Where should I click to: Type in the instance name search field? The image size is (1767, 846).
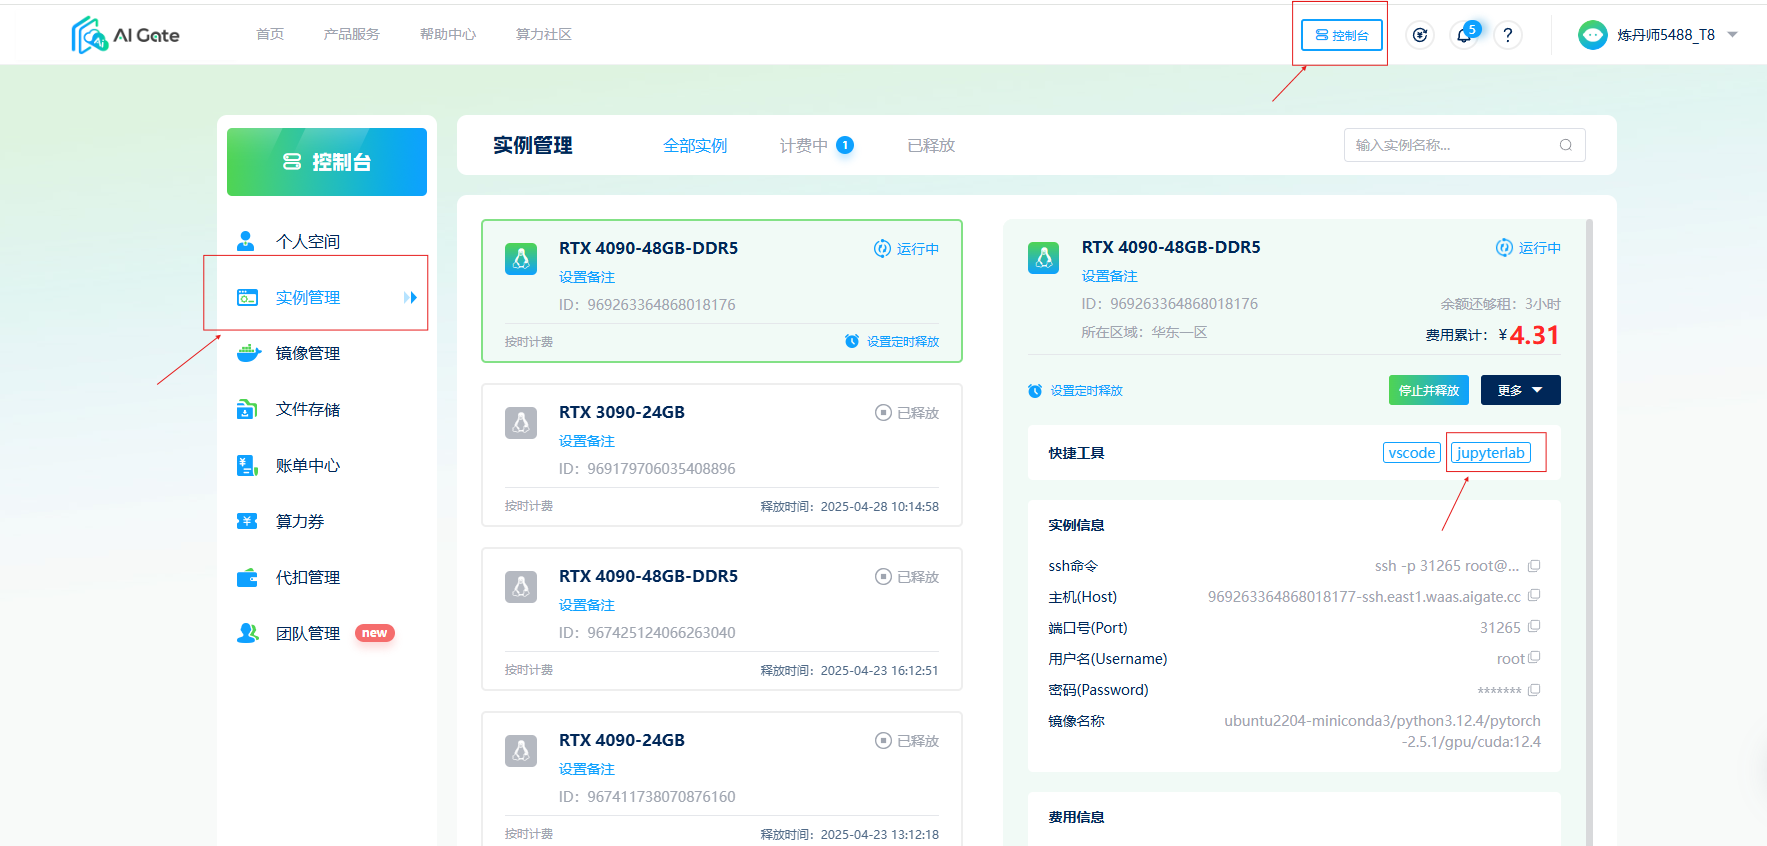pyautogui.click(x=1450, y=145)
